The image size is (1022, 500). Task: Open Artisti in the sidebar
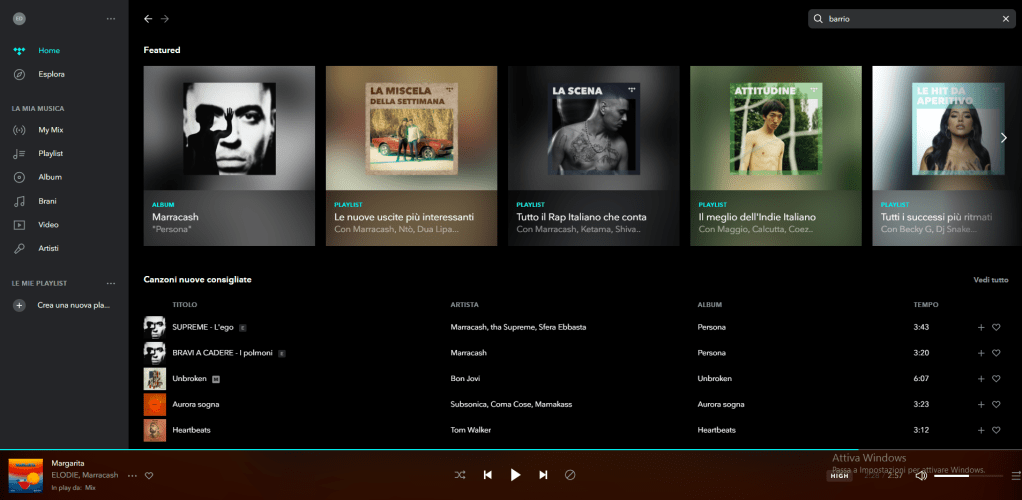[x=50, y=248]
